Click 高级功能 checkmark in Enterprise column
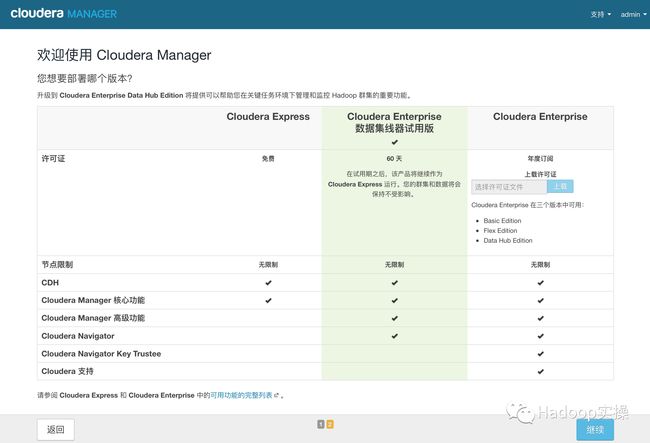This screenshot has width=650, height=443. 540,318
